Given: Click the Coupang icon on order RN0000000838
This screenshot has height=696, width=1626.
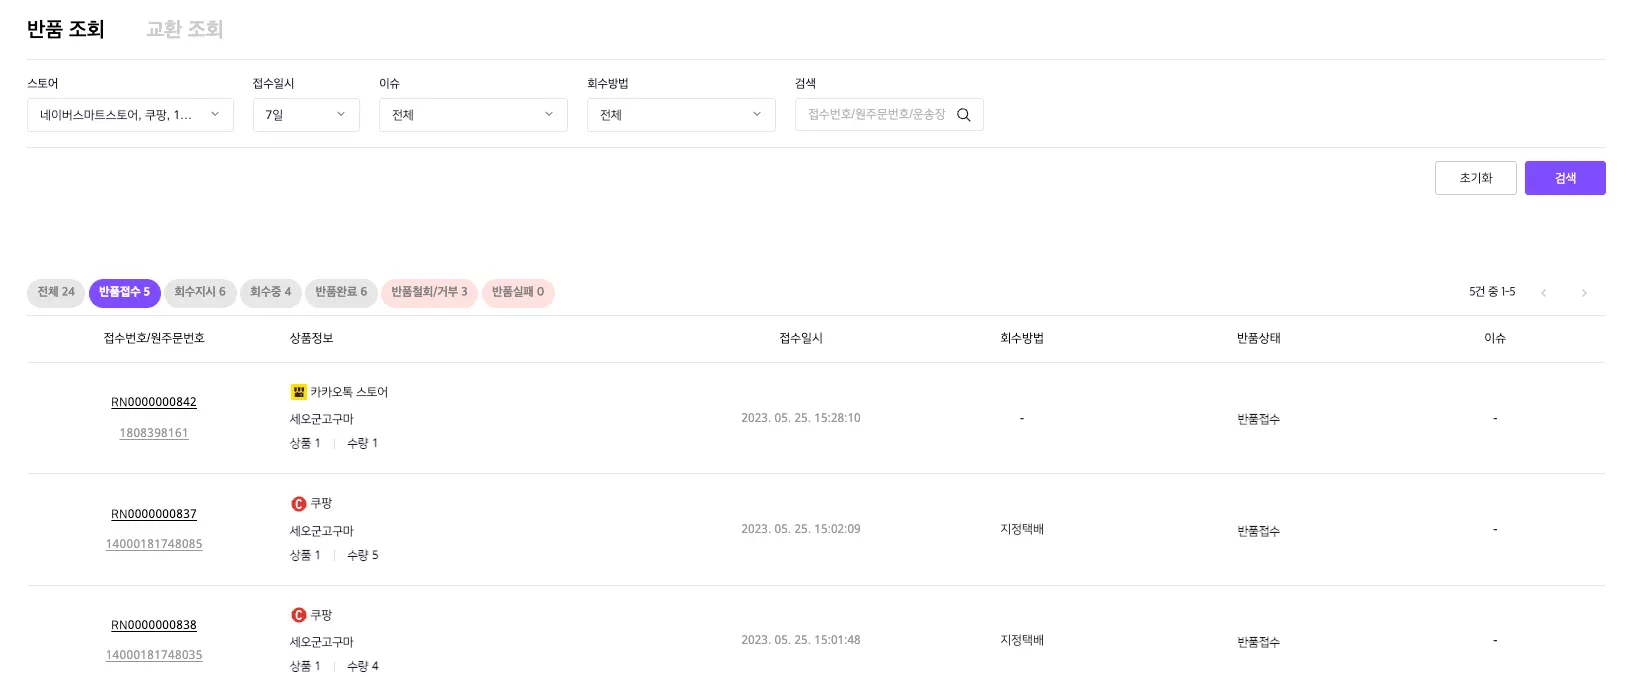Looking at the screenshot, I should pos(298,615).
